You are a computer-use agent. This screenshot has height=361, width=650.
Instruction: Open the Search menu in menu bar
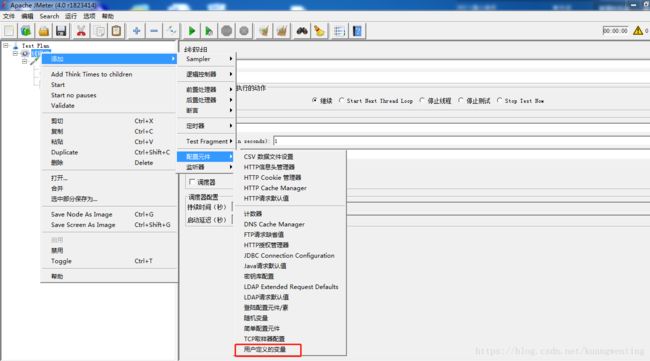tap(49, 16)
